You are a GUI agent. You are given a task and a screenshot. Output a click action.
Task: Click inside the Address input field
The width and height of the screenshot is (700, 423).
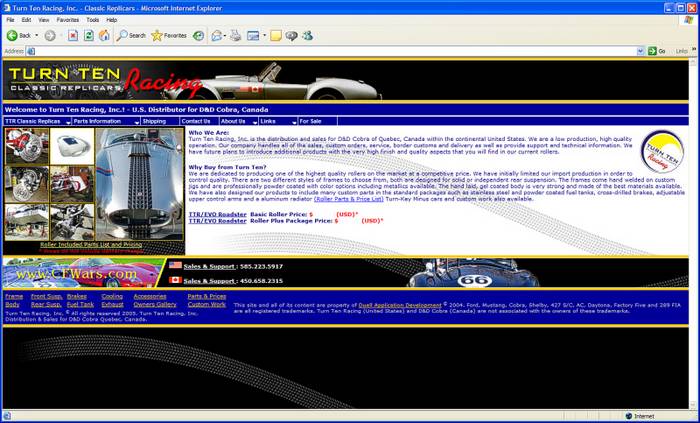(x=330, y=50)
